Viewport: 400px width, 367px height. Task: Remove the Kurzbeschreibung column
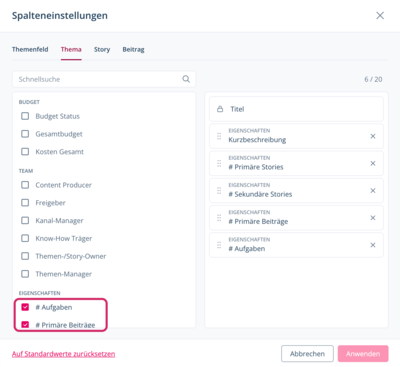tap(373, 136)
